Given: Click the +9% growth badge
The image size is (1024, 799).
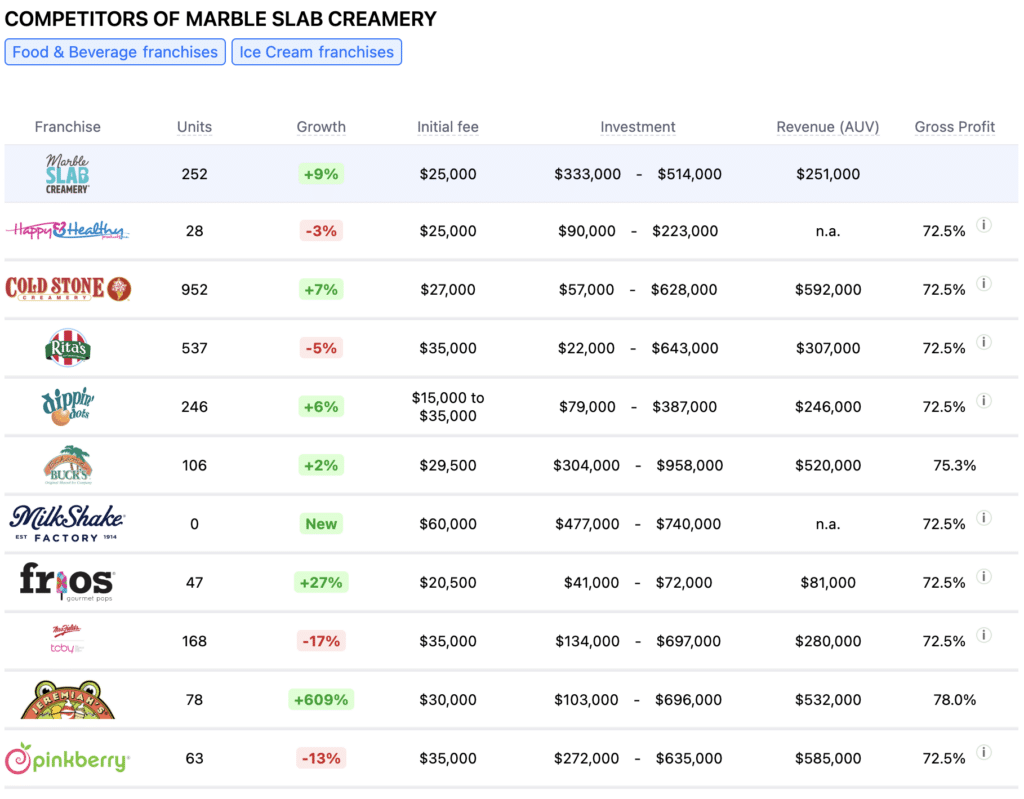Looking at the screenshot, I should [x=321, y=174].
